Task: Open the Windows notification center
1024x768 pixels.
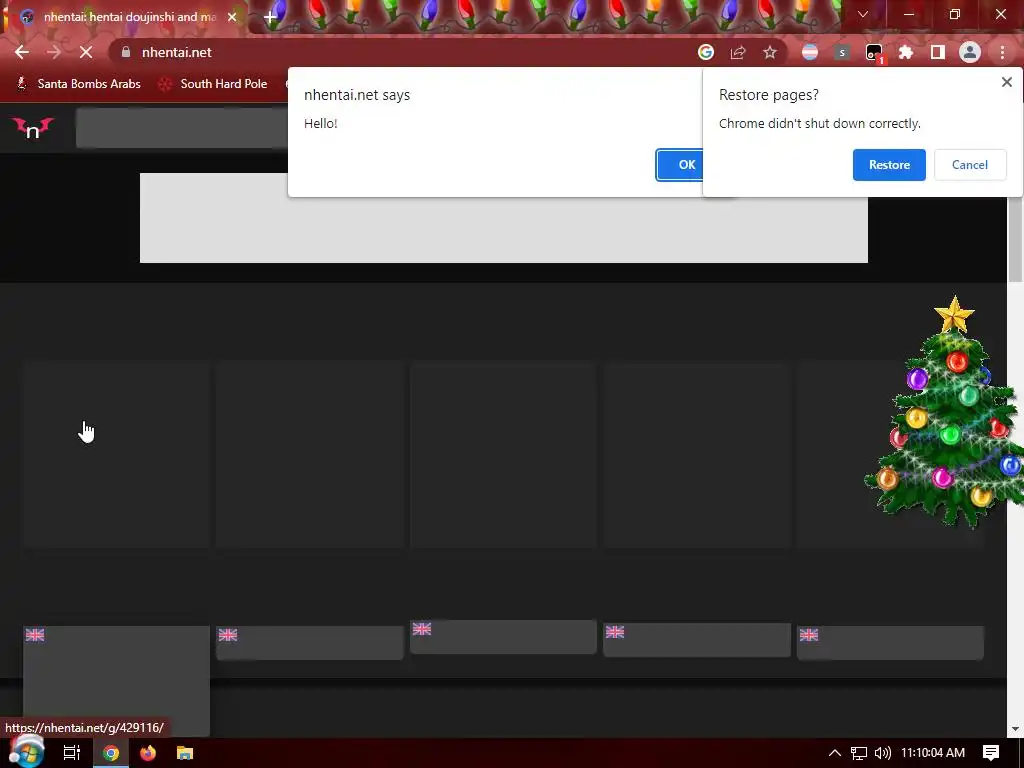Action: [x=991, y=753]
